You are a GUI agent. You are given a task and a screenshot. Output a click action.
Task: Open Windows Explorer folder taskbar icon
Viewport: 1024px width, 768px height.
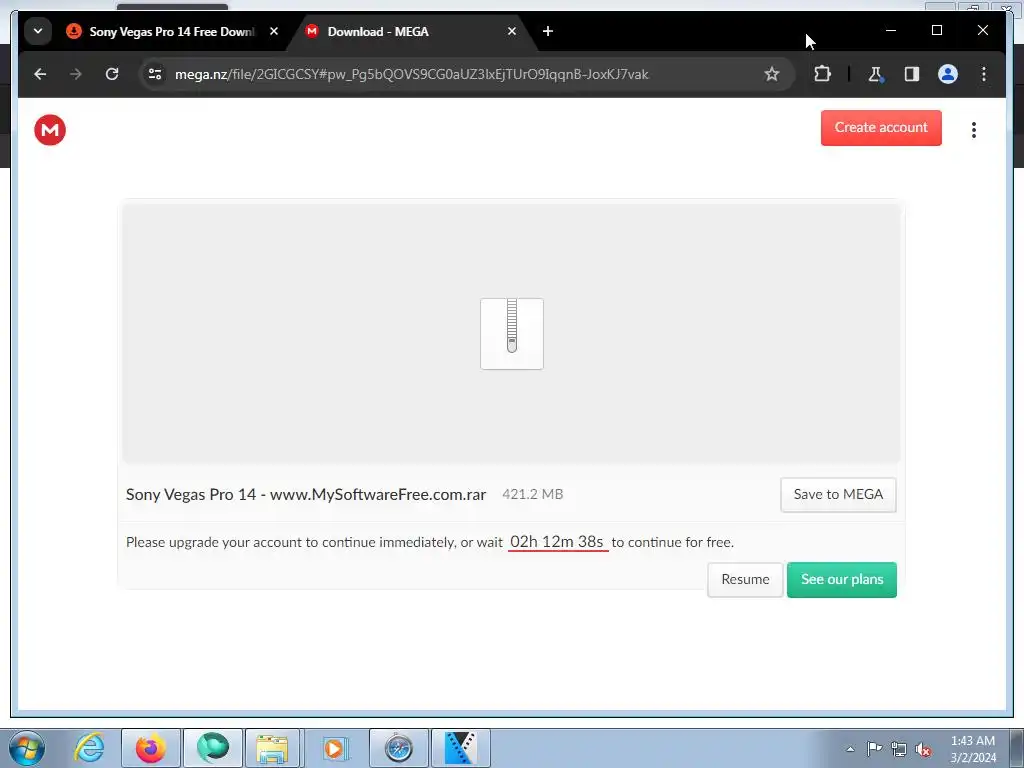pos(272,748)
